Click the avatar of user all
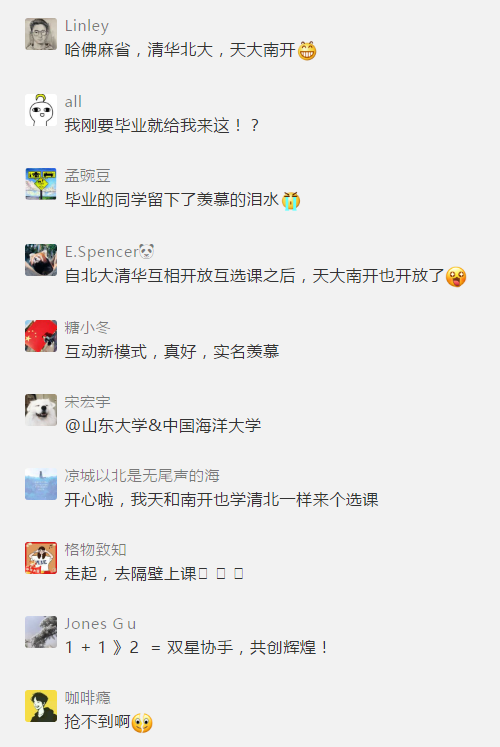 click(41, 110)
